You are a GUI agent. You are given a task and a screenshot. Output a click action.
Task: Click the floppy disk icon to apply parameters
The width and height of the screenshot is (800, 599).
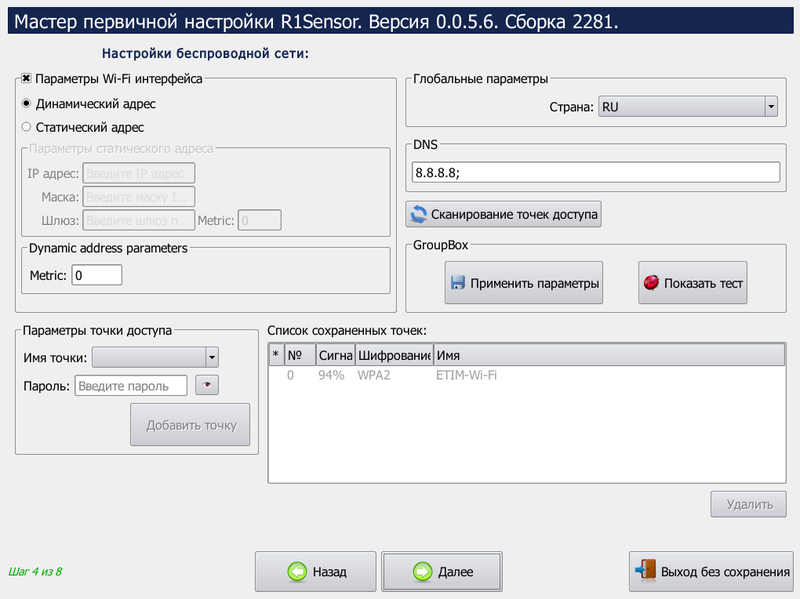[458, 283]
